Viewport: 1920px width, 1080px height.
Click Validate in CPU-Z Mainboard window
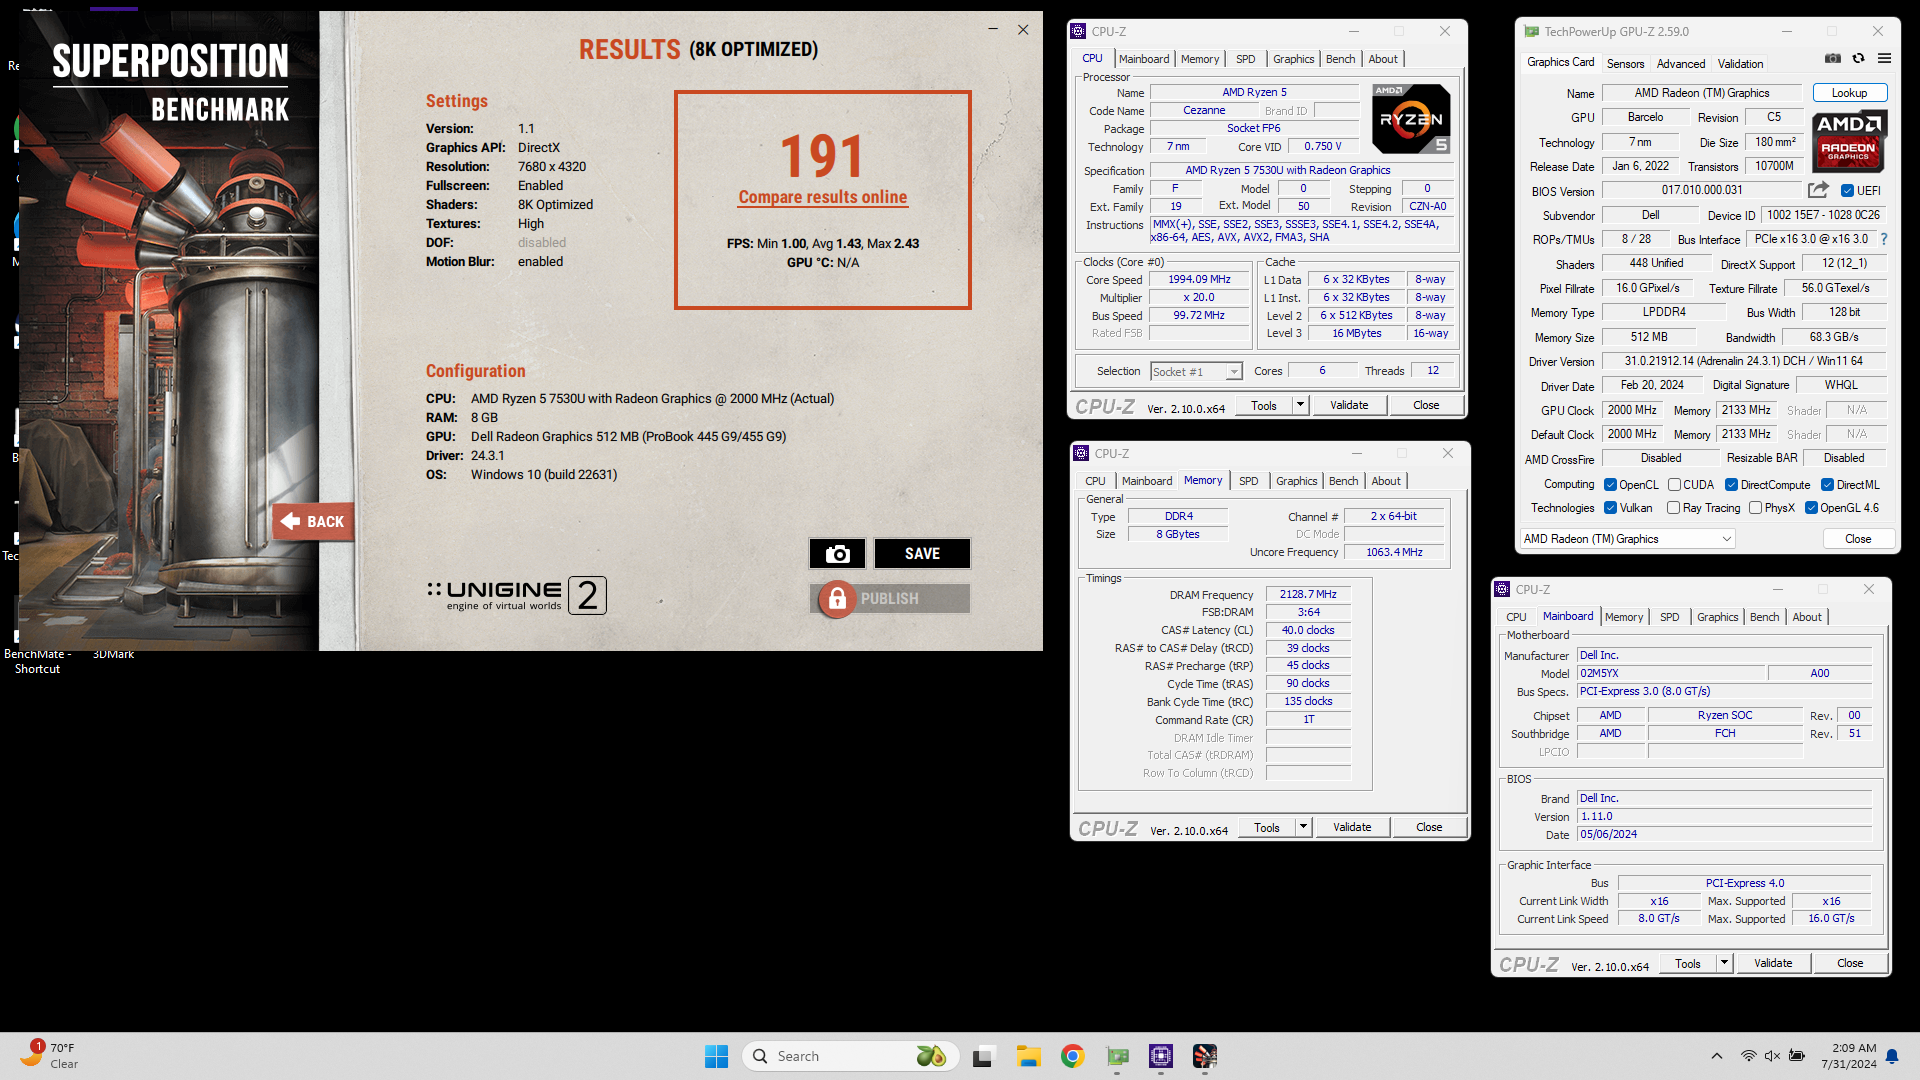[x=1773, y=963]
